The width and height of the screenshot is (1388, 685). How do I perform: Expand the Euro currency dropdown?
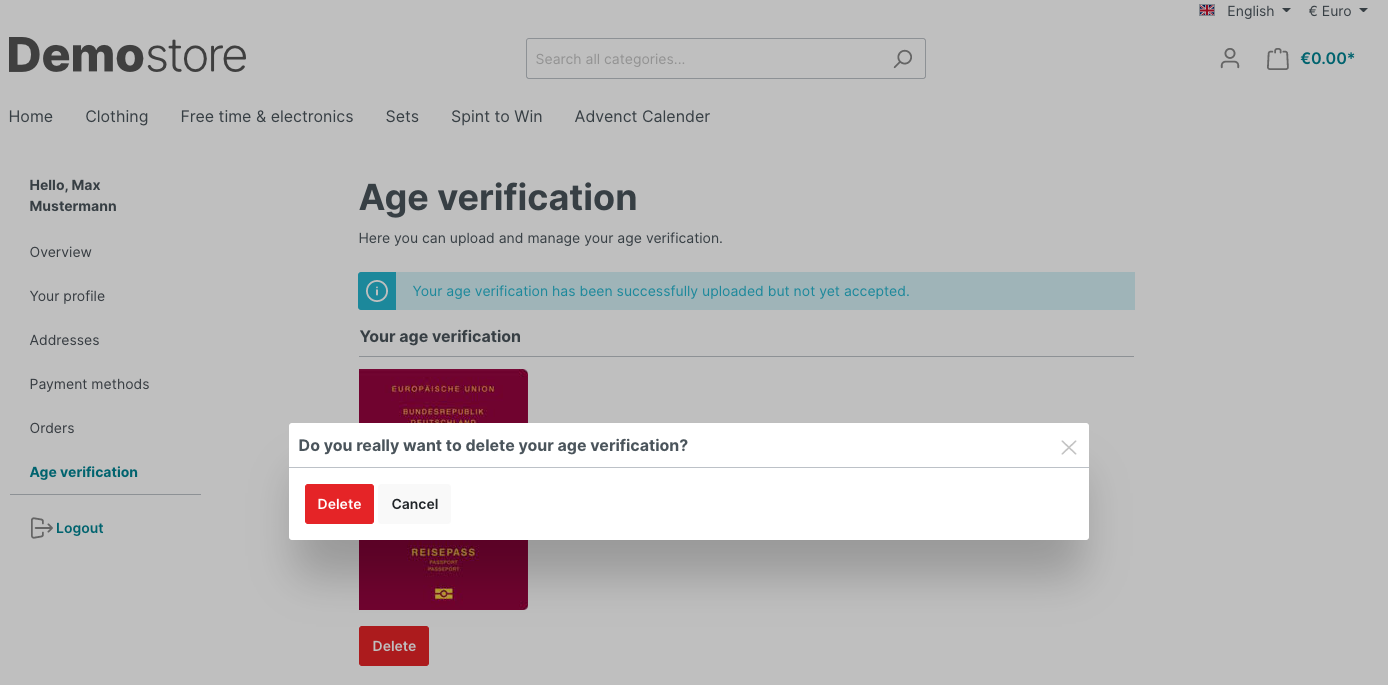(1337, 11)
